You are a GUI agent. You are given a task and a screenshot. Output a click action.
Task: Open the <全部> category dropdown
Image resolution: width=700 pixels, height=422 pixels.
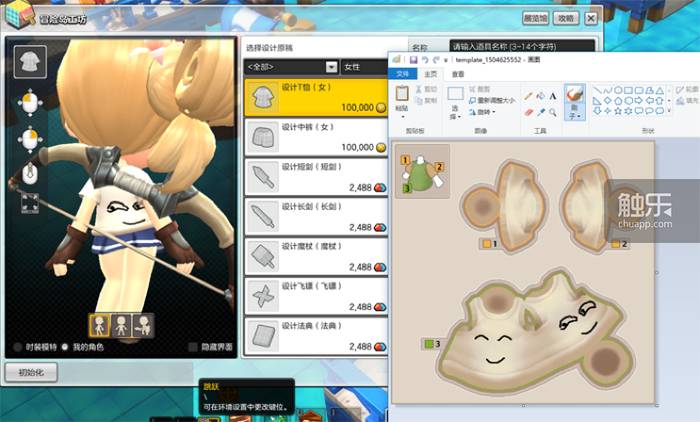click(291, 67)
